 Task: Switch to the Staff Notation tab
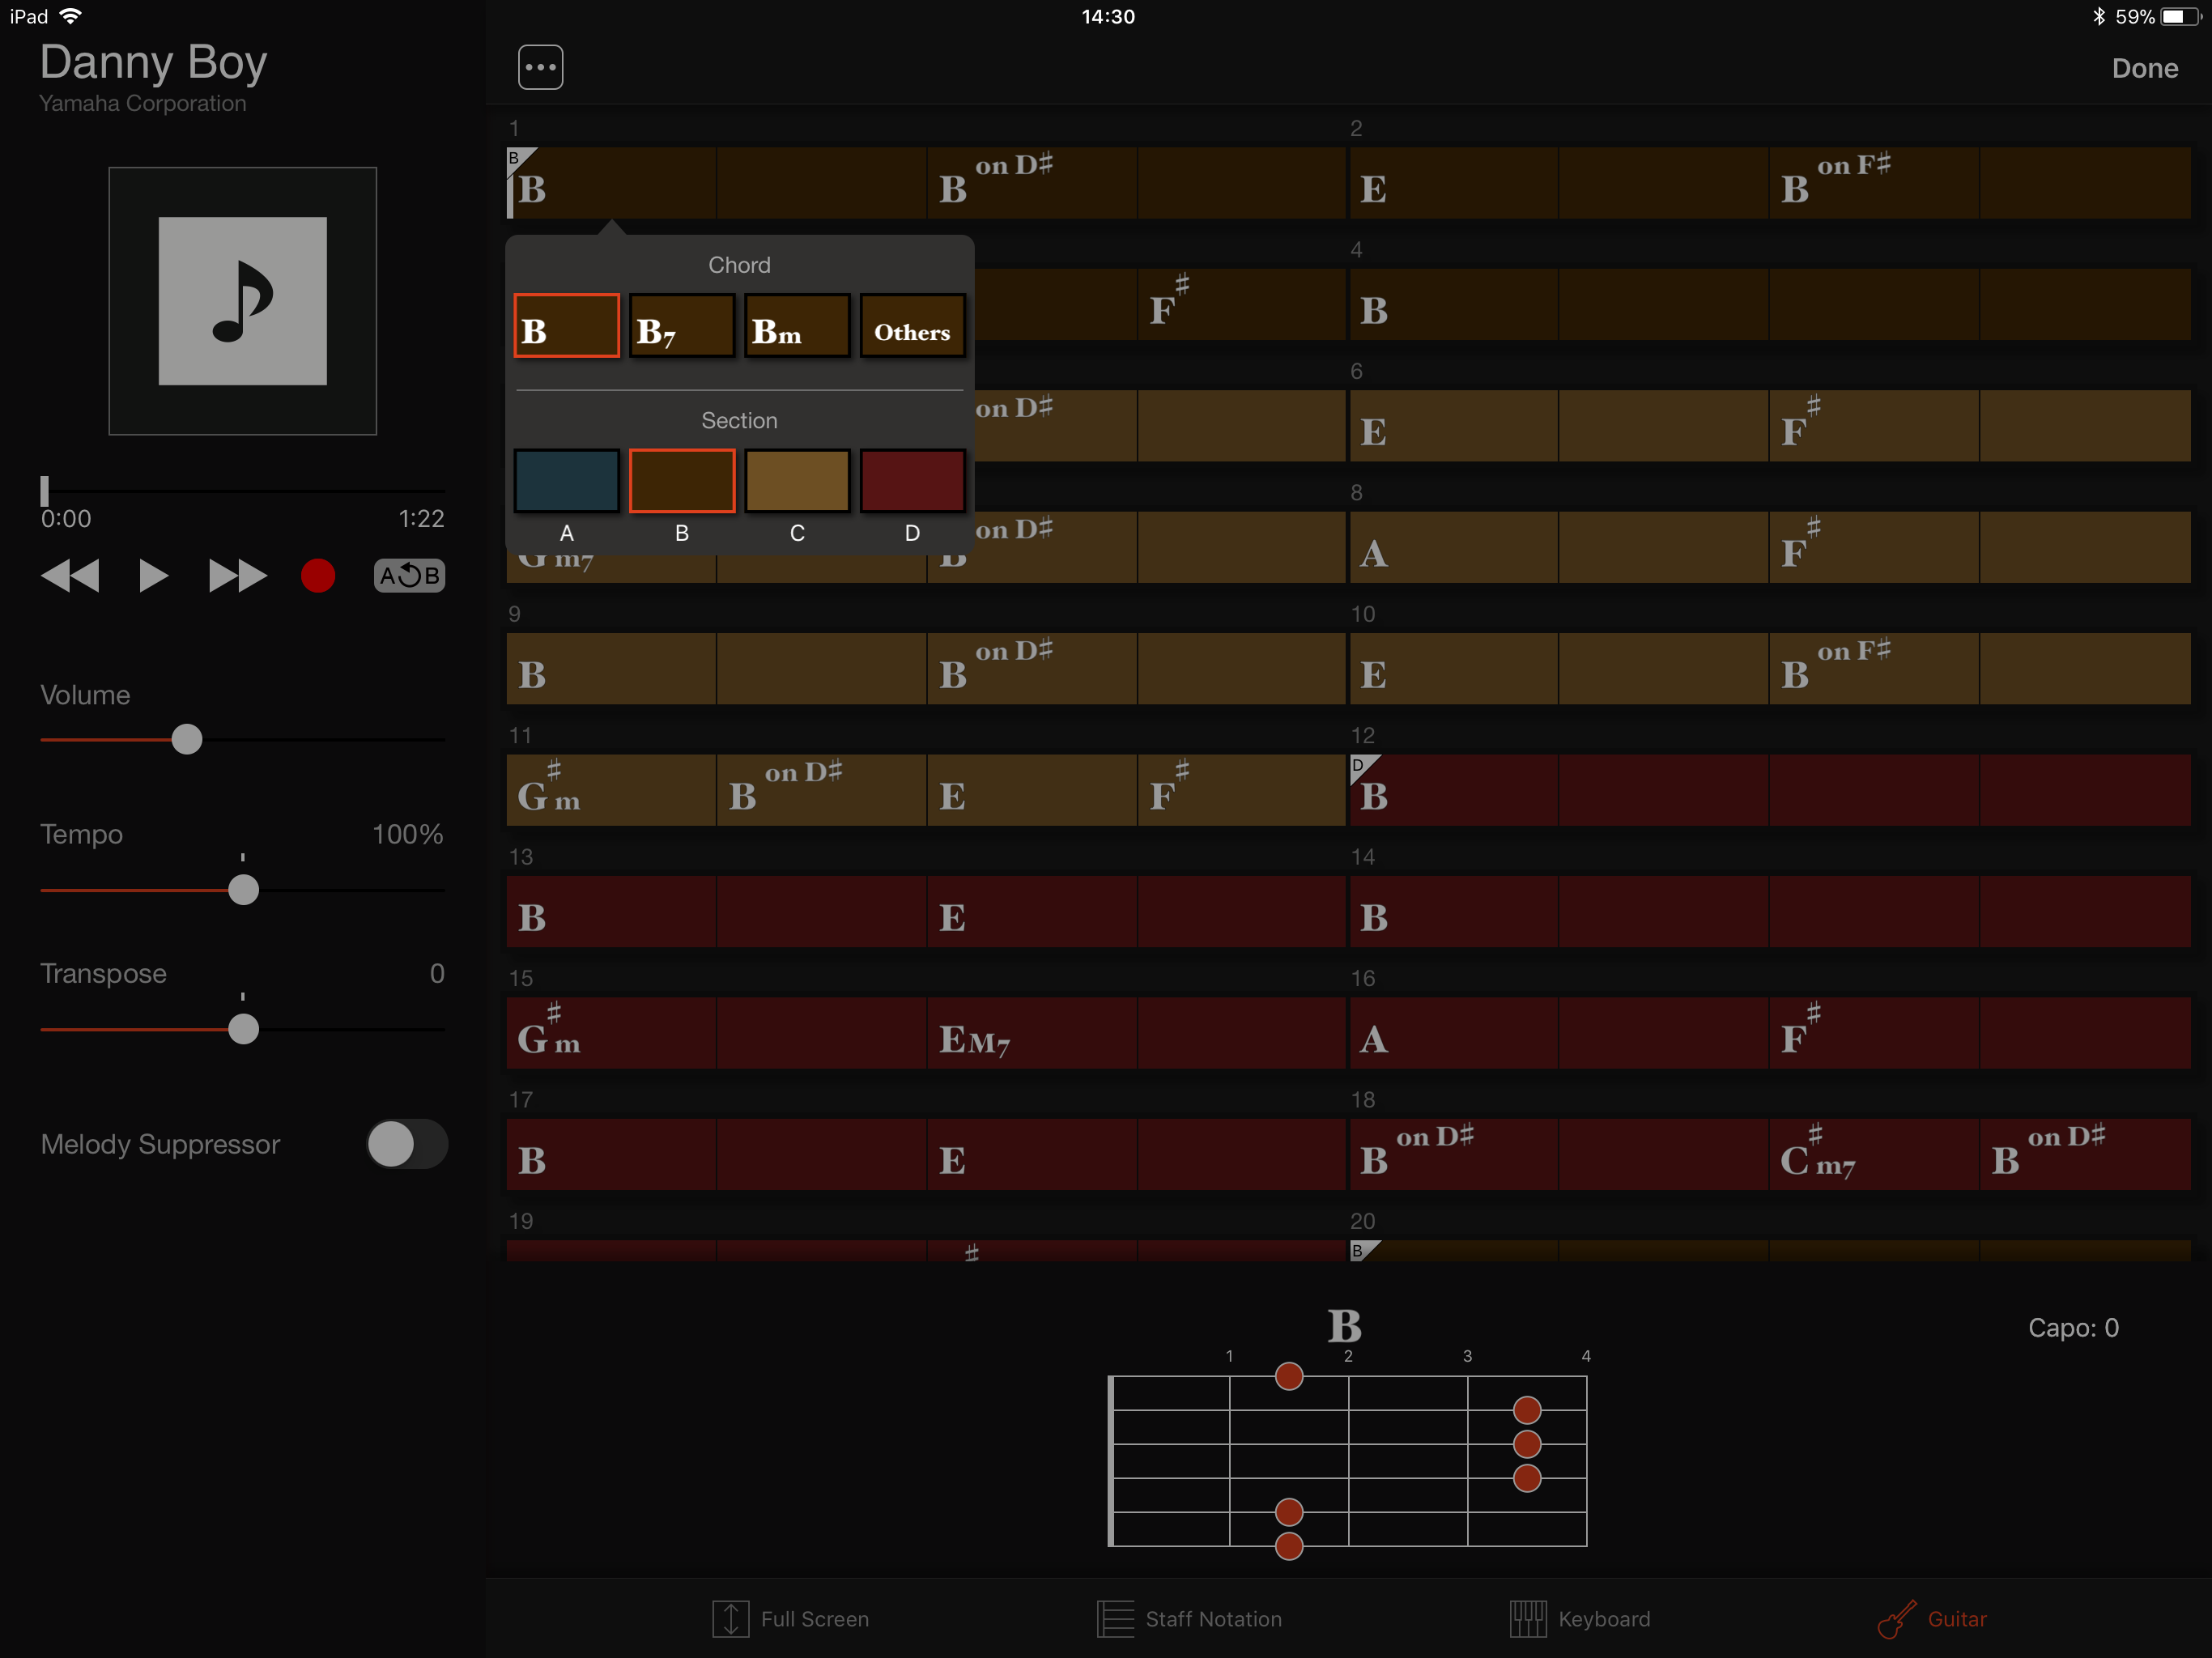point(1189,1619)
